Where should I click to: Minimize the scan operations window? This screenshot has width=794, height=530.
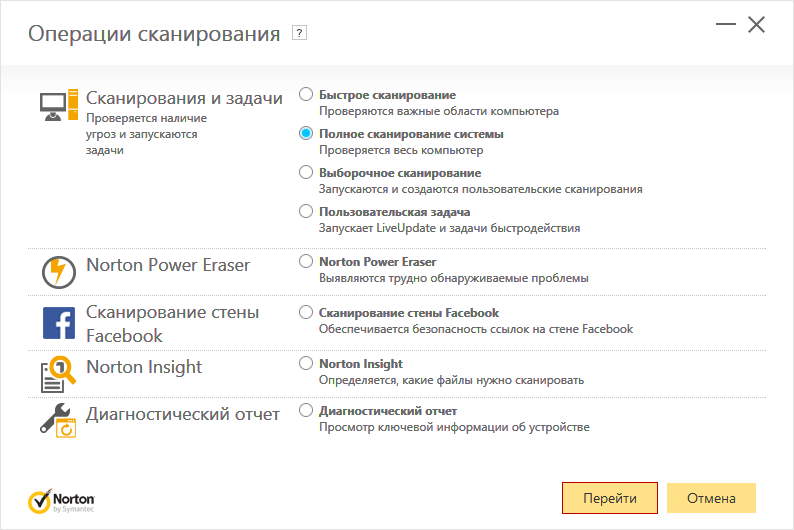726,24
